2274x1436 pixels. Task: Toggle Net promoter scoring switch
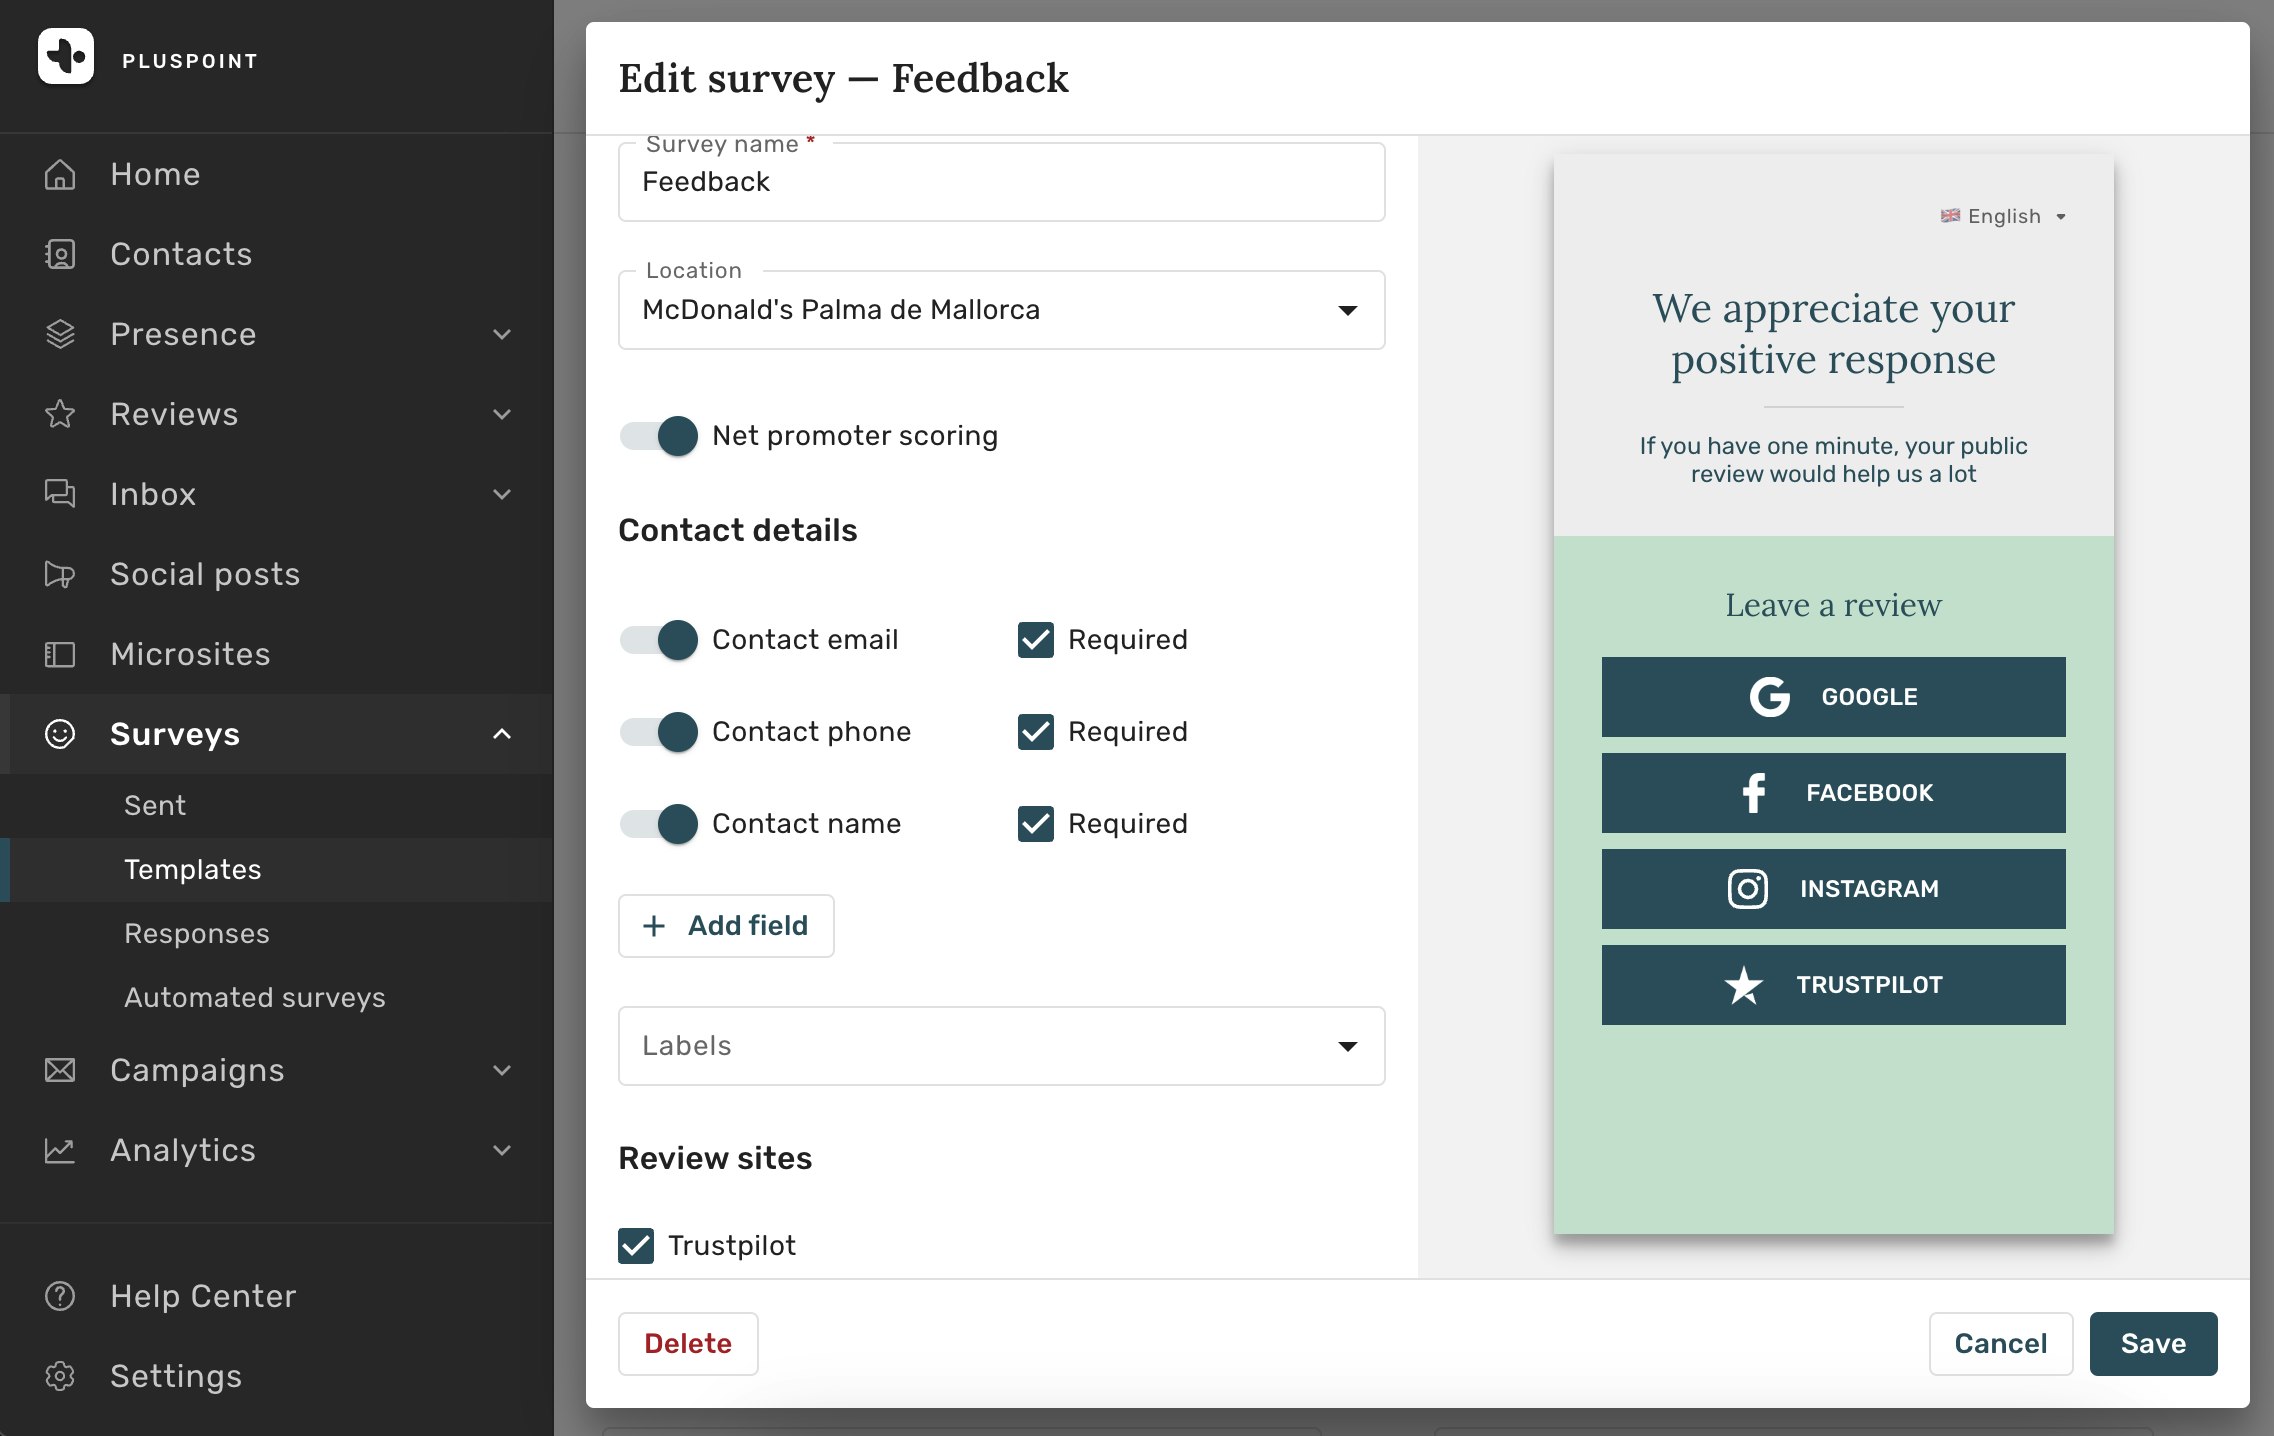tap(659, 436)
